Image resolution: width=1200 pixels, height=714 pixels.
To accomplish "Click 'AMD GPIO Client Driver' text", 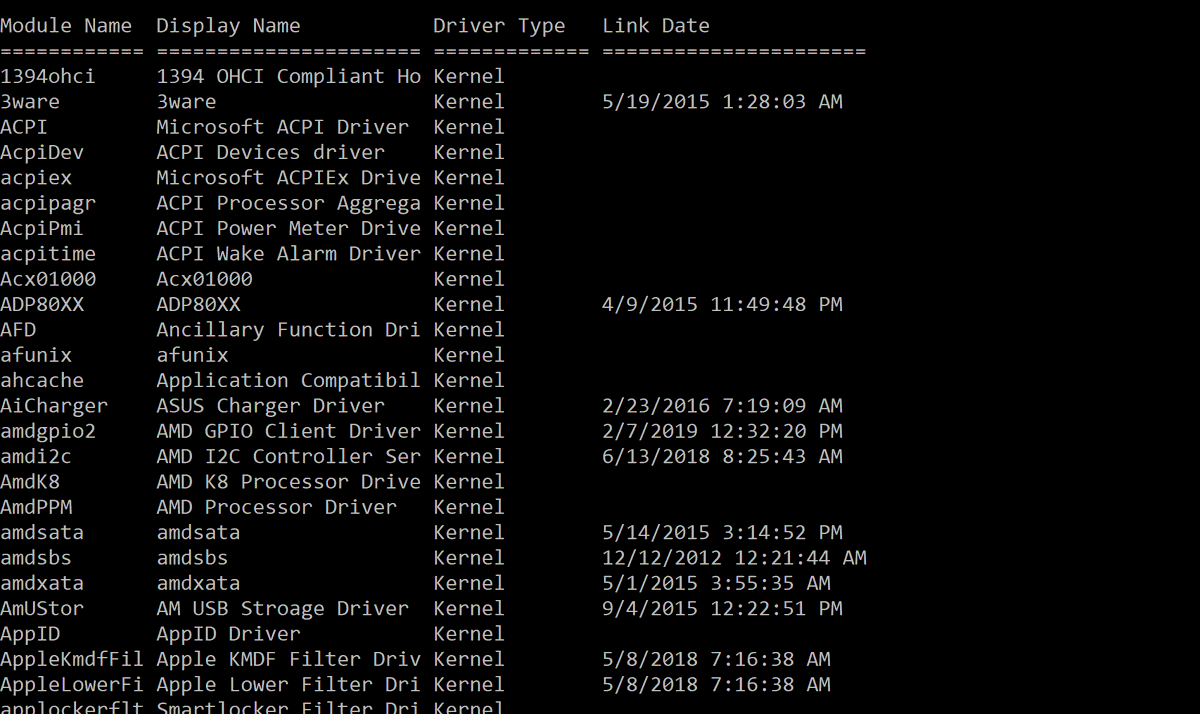I will [288, 431].
